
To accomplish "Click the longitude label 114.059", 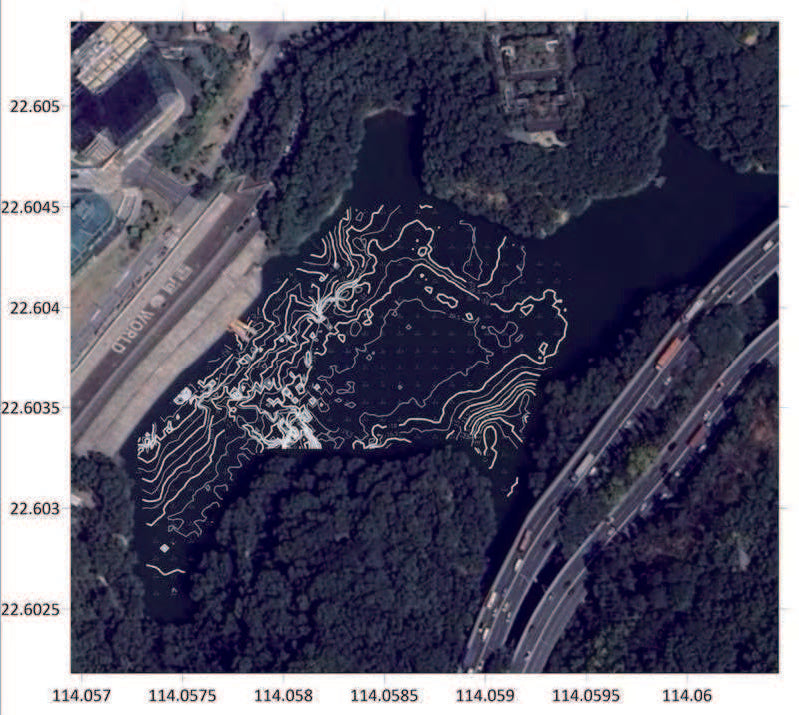I will pyautogui.click(x=485, y=696).
